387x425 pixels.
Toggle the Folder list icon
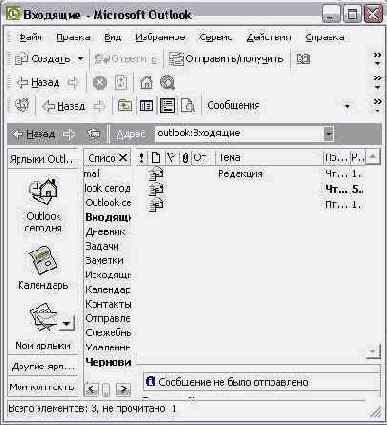(146, 106)
